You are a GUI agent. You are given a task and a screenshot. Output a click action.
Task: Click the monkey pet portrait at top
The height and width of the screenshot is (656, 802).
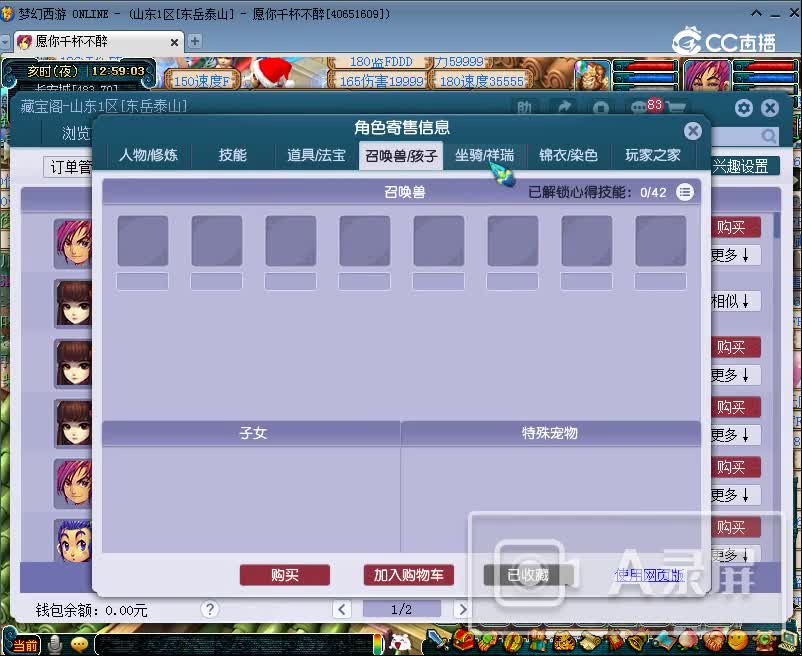click(x=592, y=74)
